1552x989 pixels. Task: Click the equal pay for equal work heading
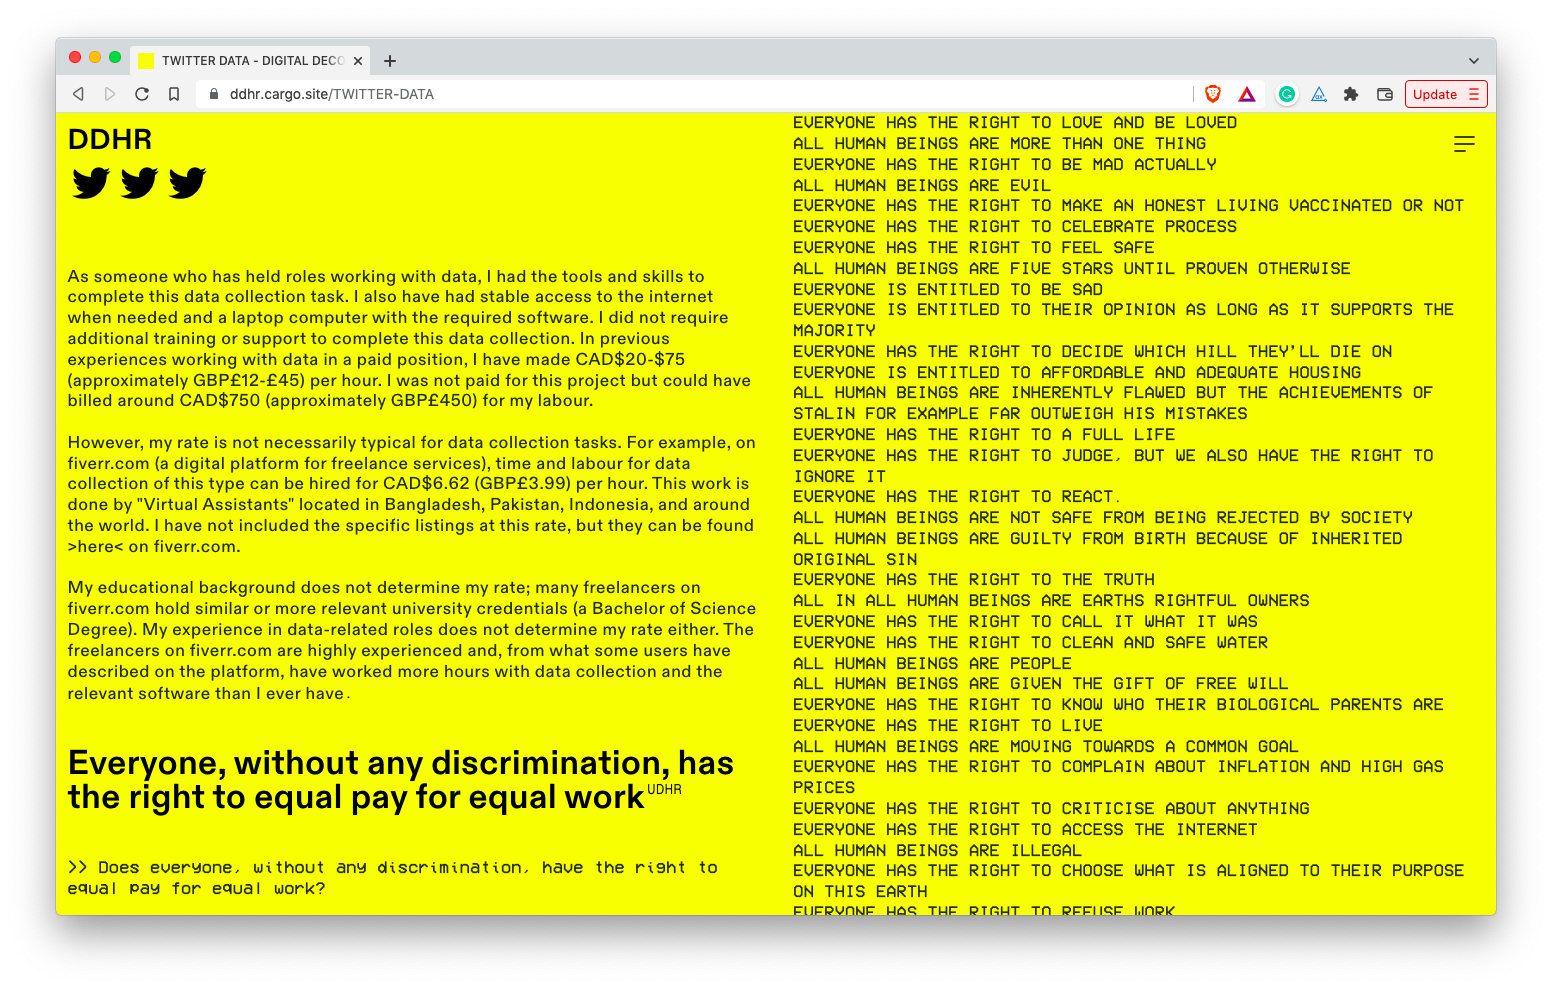pos(400,780)
